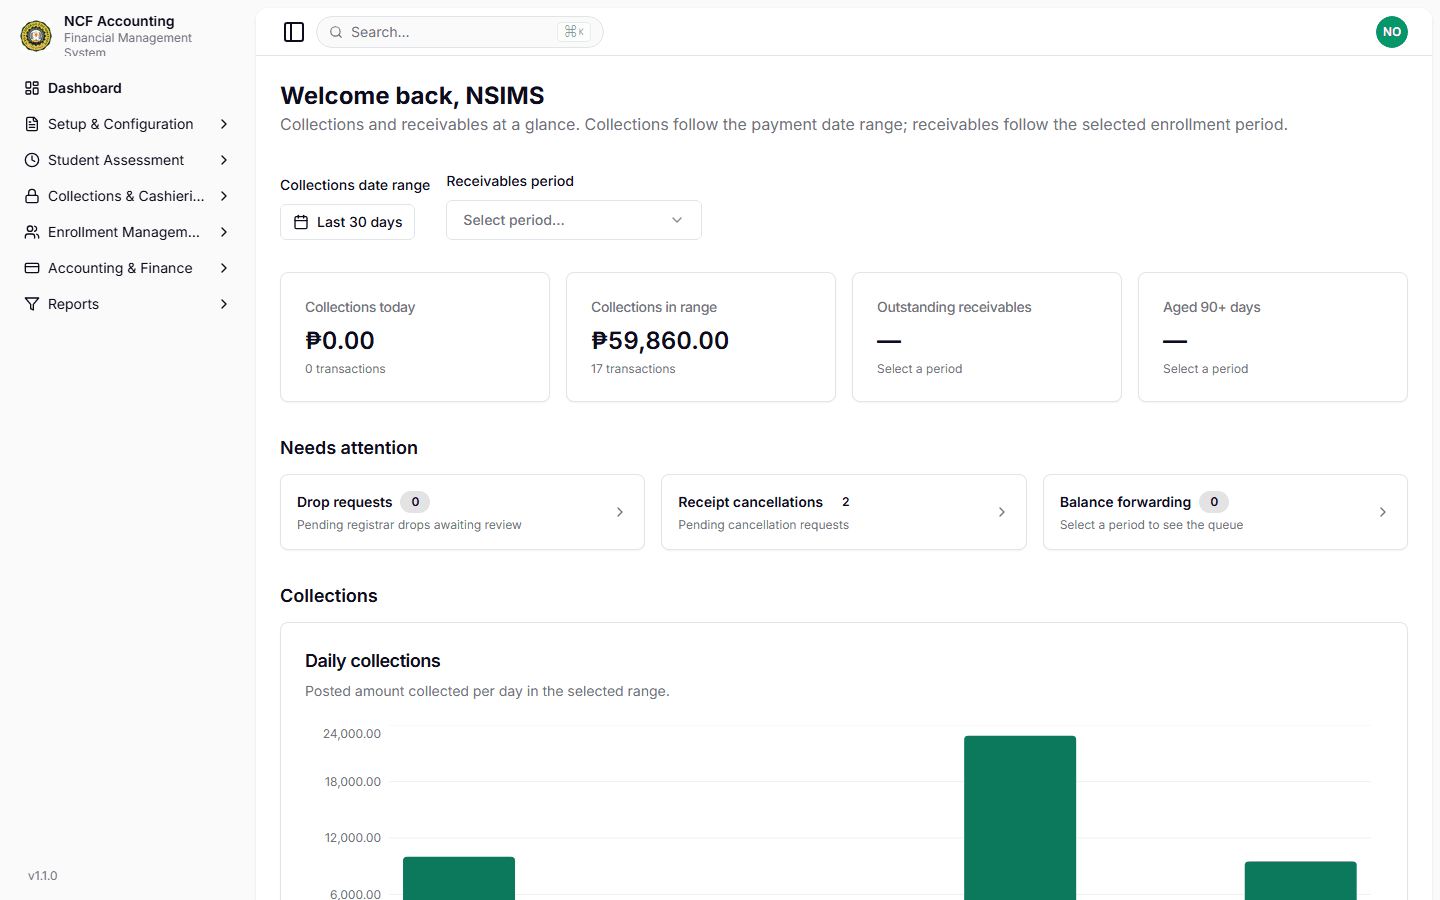Open Collections & Cashiering menu

(127, 196)
